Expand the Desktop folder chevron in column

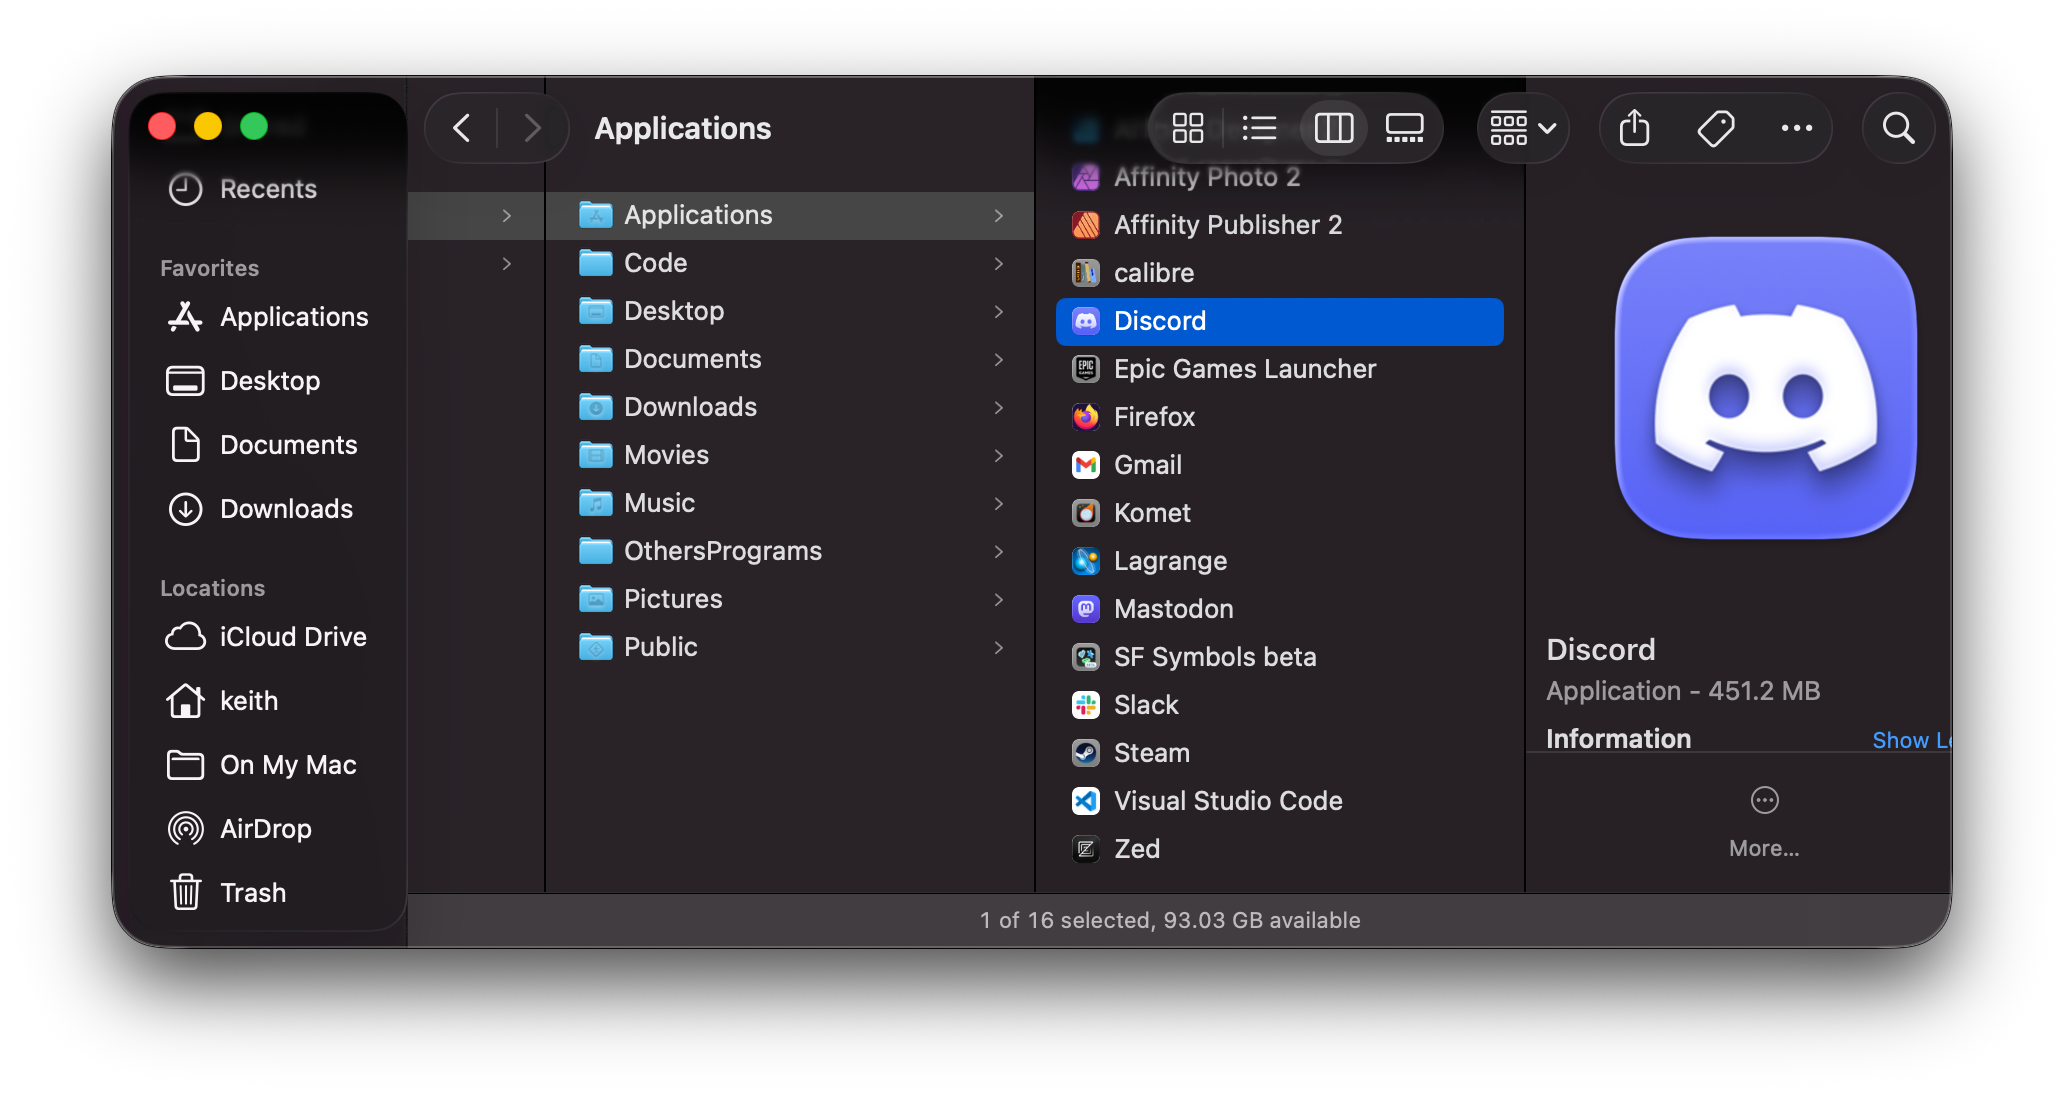coord(998,311)
